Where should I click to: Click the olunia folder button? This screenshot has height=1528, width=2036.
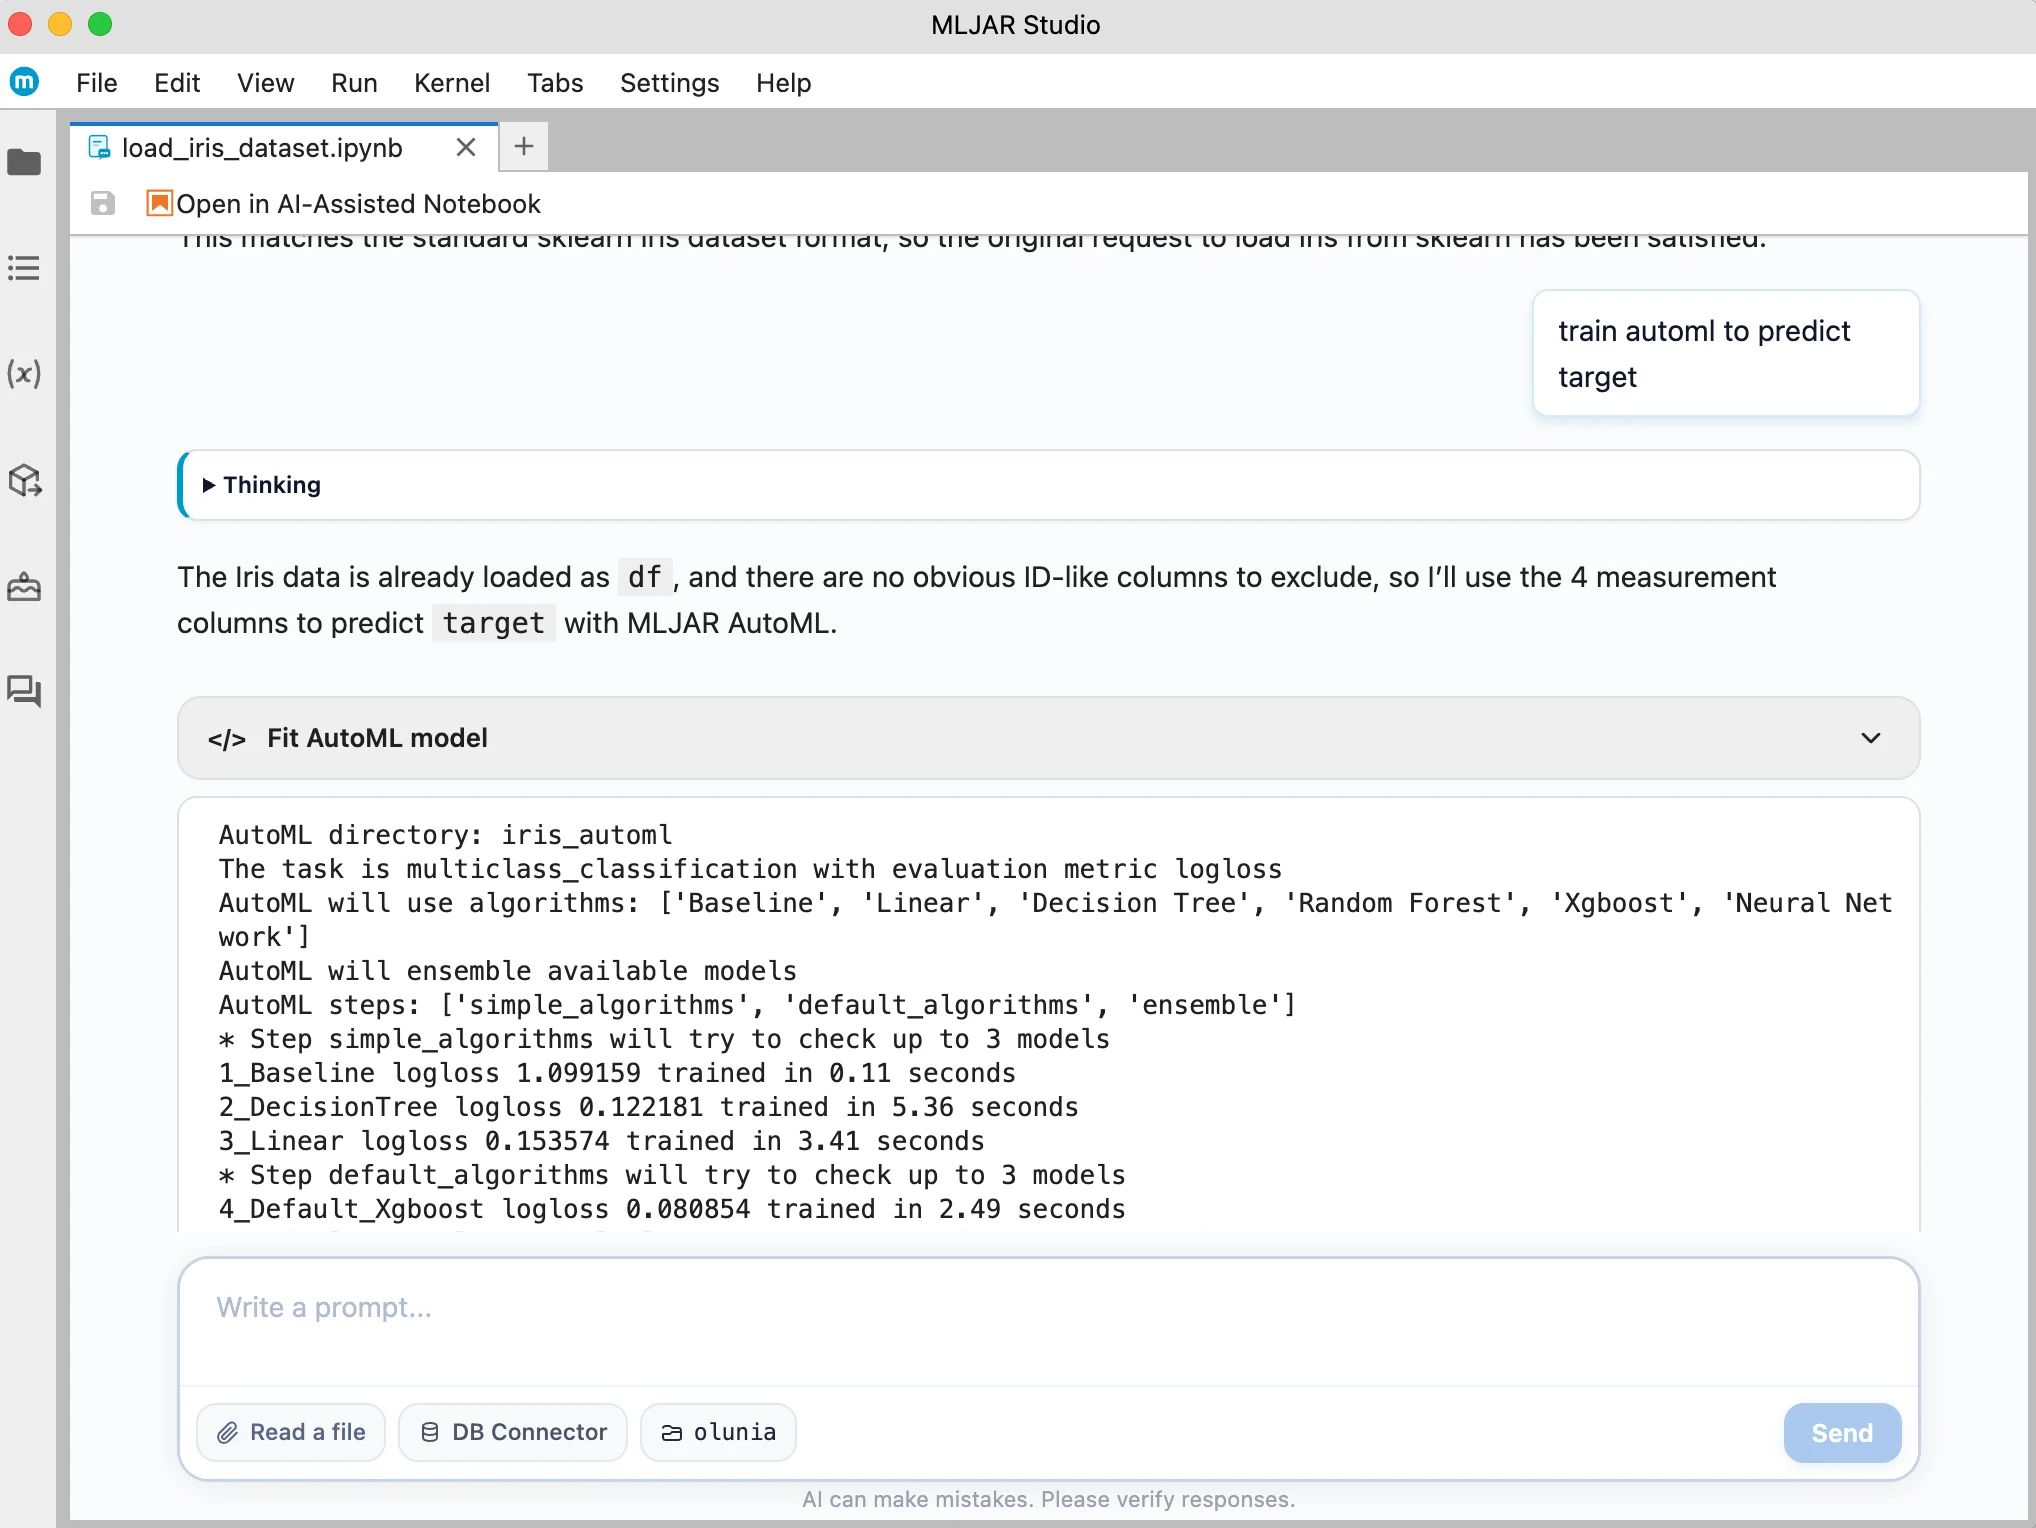pos(718,1432)
